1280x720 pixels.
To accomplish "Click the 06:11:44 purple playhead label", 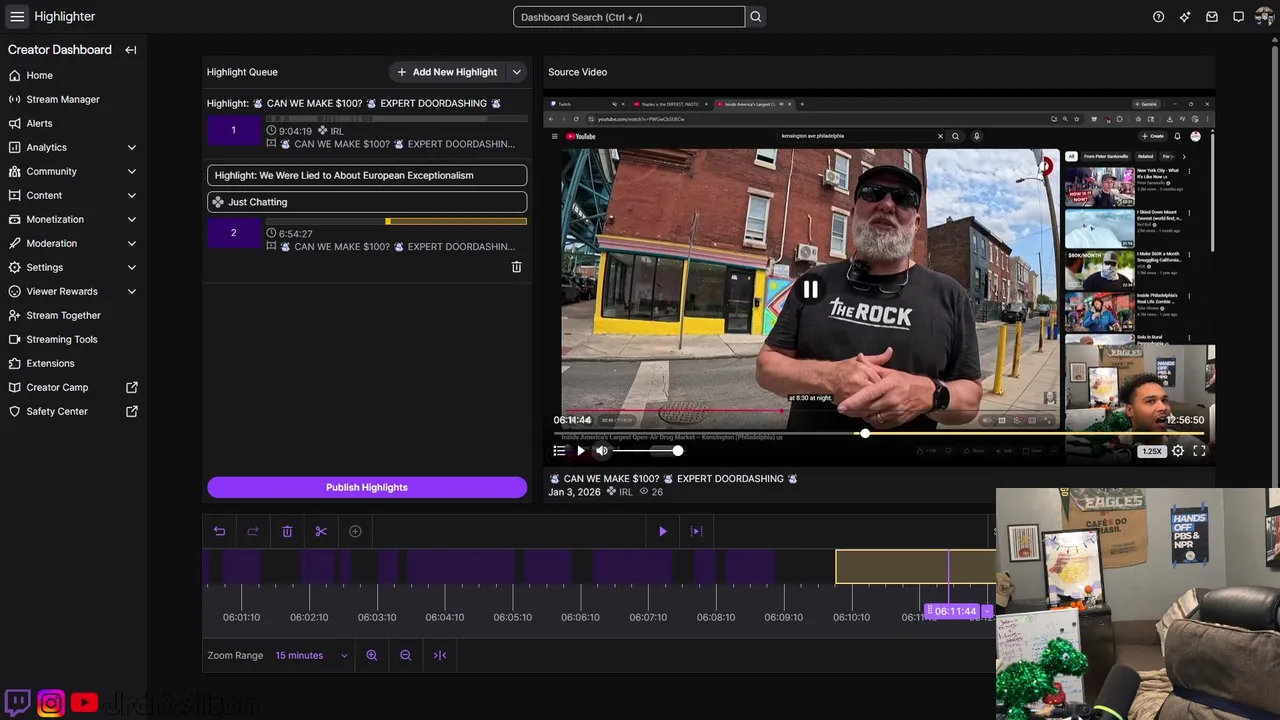I will [x=954, y=611].
